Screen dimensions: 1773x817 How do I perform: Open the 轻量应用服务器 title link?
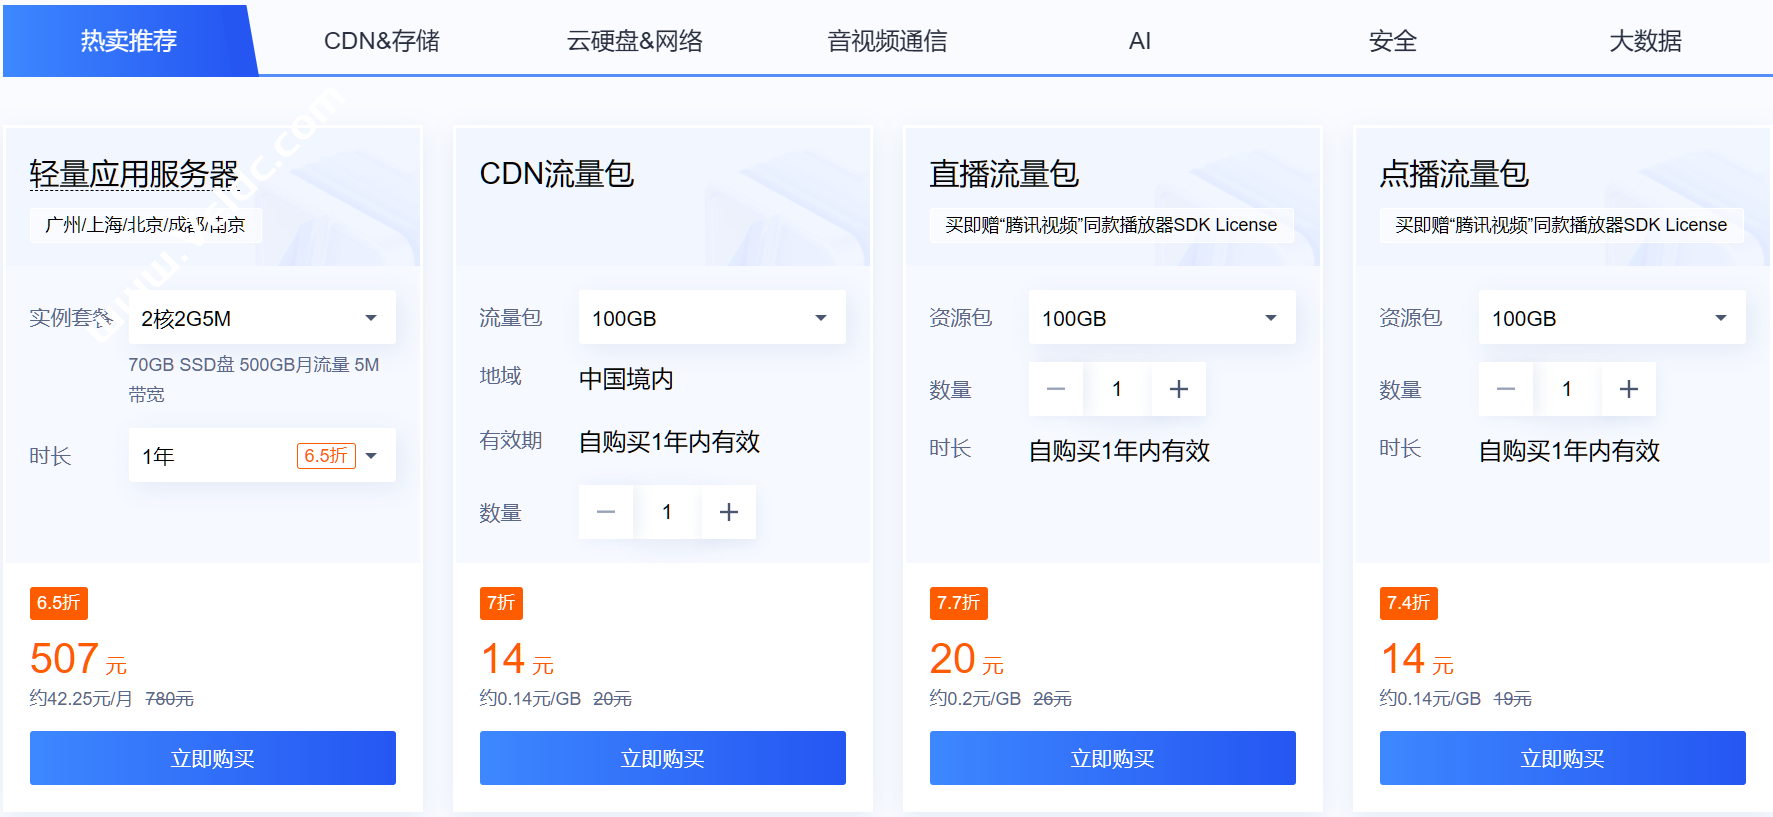pyautogui.click(x=134, y=174)
